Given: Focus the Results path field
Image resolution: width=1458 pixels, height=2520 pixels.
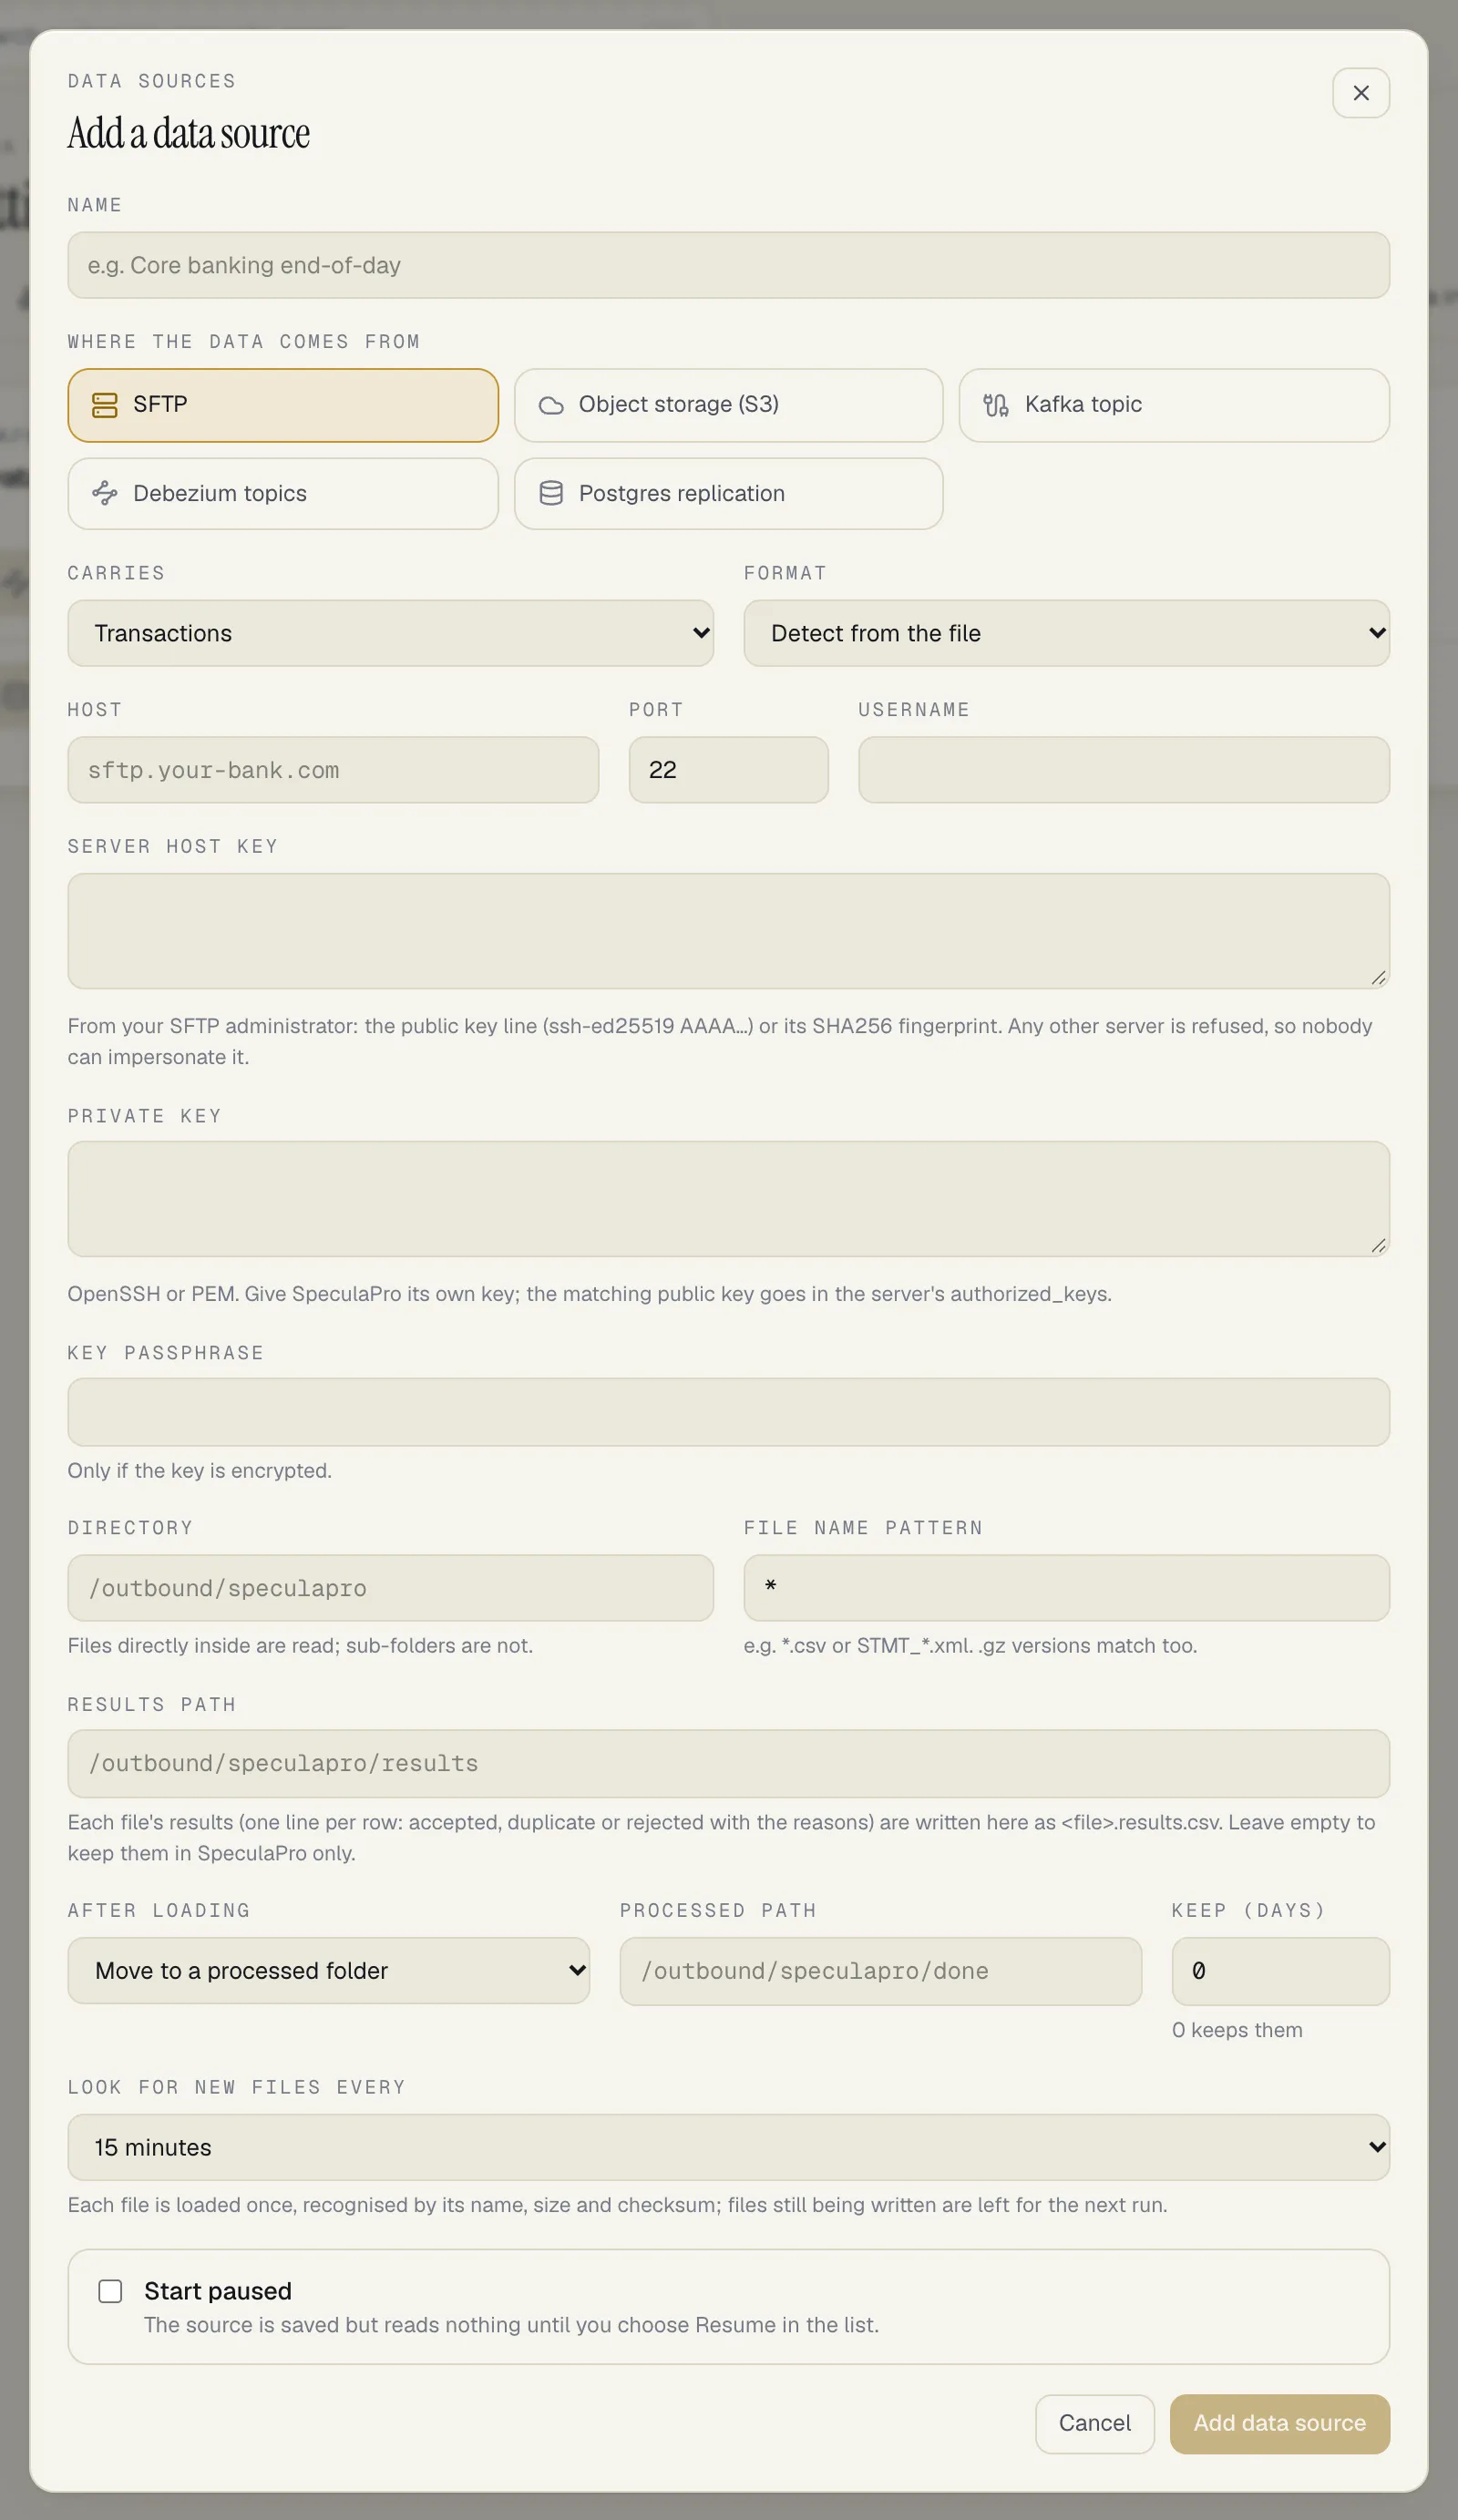Looking at the screenshot, I should click(x=729, y=1764).
